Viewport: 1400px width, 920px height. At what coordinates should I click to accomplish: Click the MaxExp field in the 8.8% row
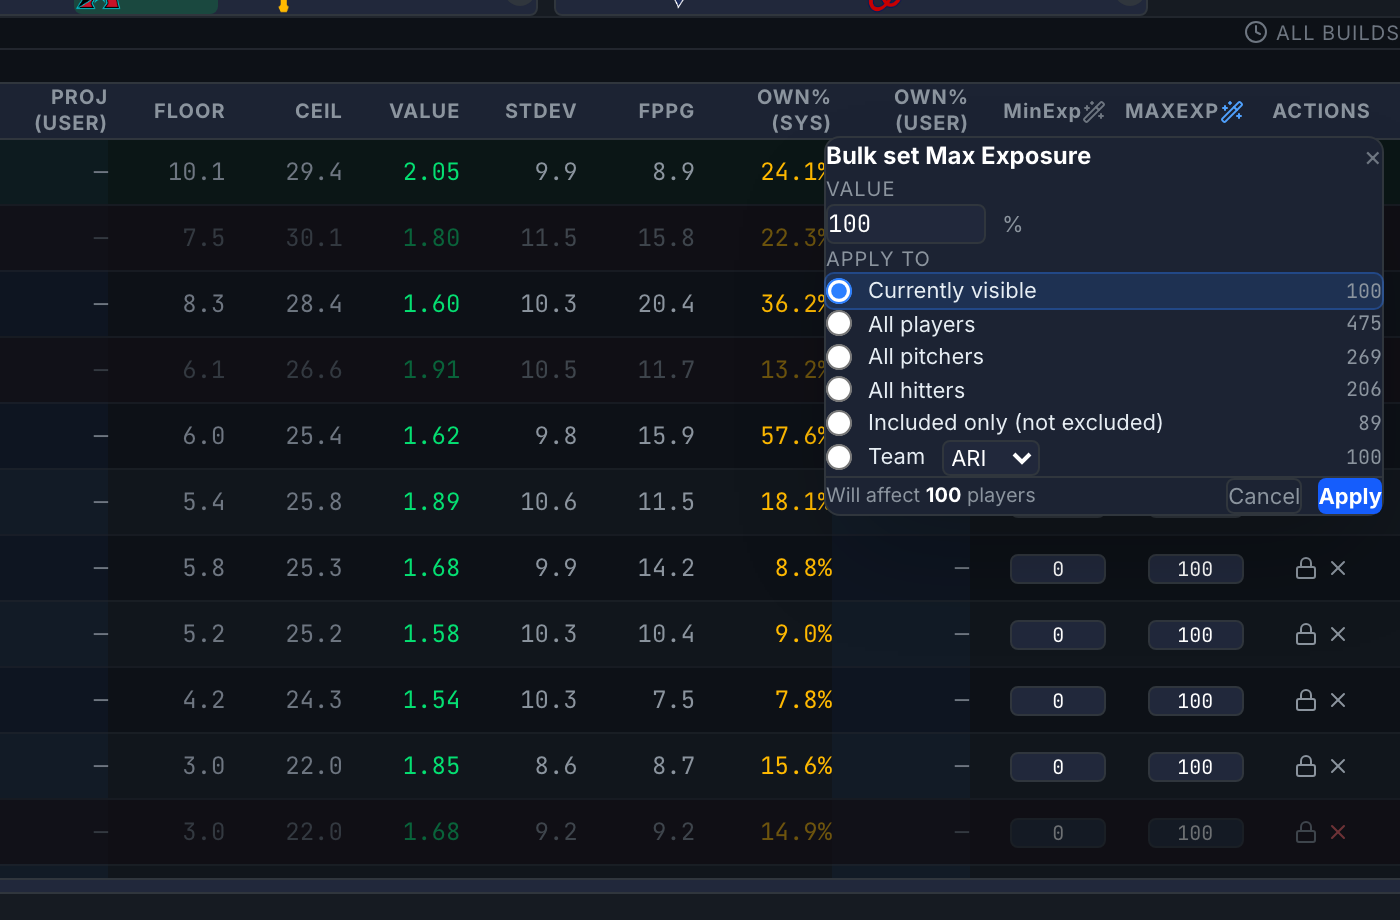tap(1195, 569)
